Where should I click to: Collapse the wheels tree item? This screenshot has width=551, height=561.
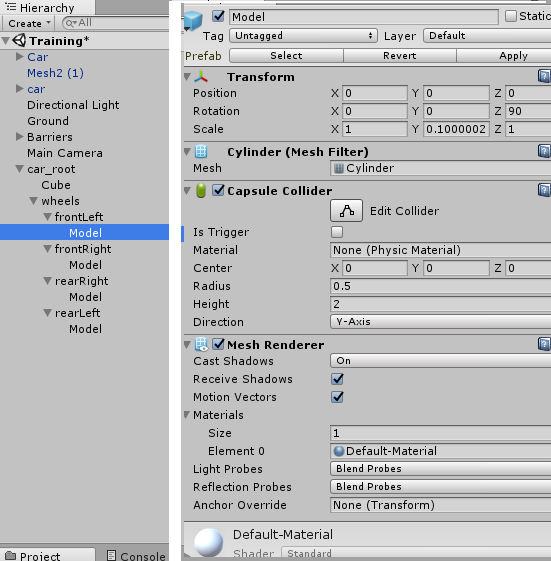point(34,201)
